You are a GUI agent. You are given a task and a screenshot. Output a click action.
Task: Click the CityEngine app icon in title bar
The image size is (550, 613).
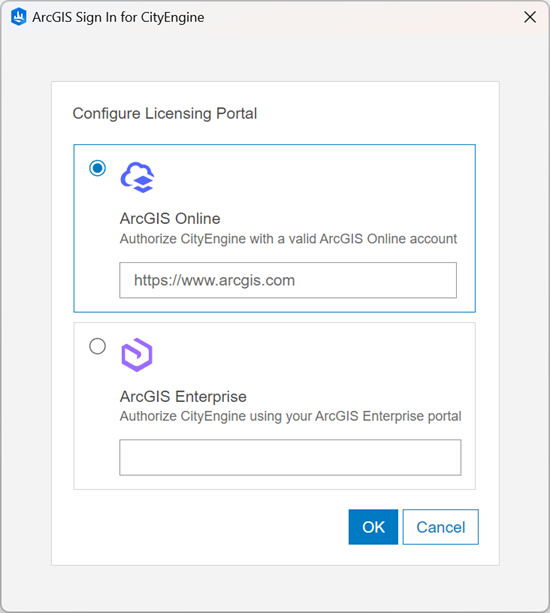coord(18,17)
